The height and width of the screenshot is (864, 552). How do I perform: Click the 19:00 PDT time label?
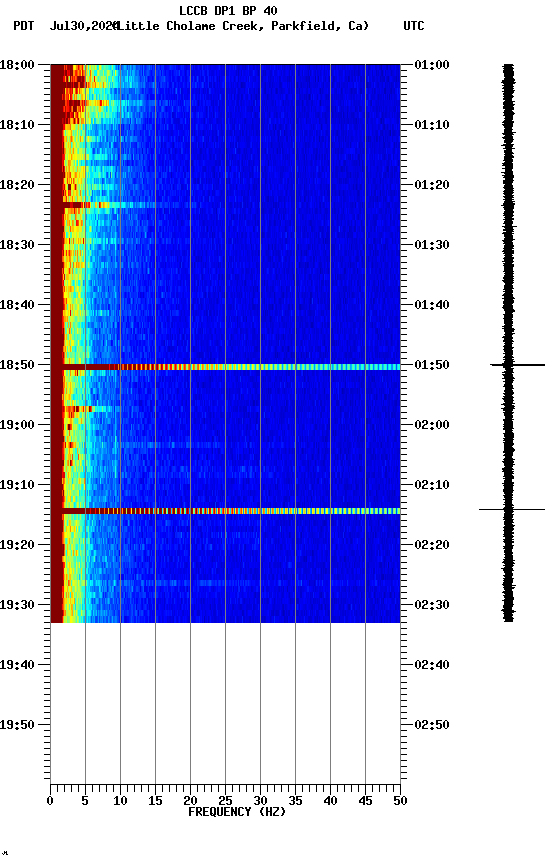[x=17, y=425]
